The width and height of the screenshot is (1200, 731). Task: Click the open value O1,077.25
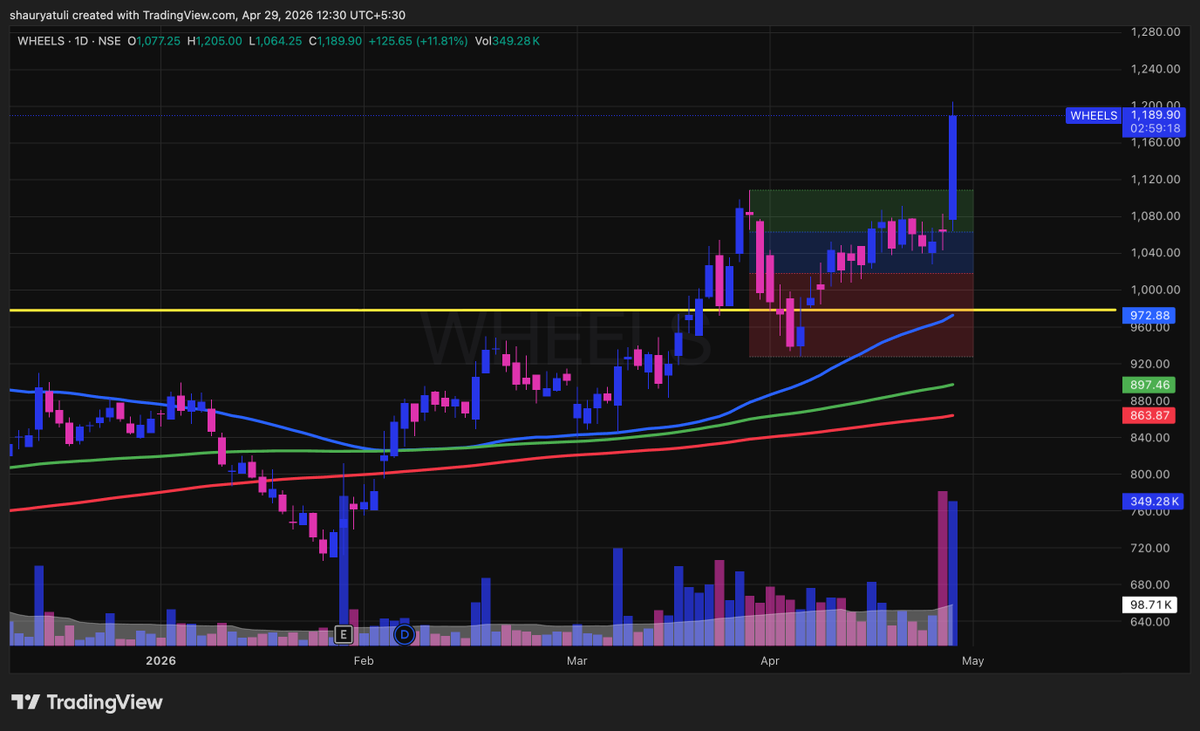[152, 41]
